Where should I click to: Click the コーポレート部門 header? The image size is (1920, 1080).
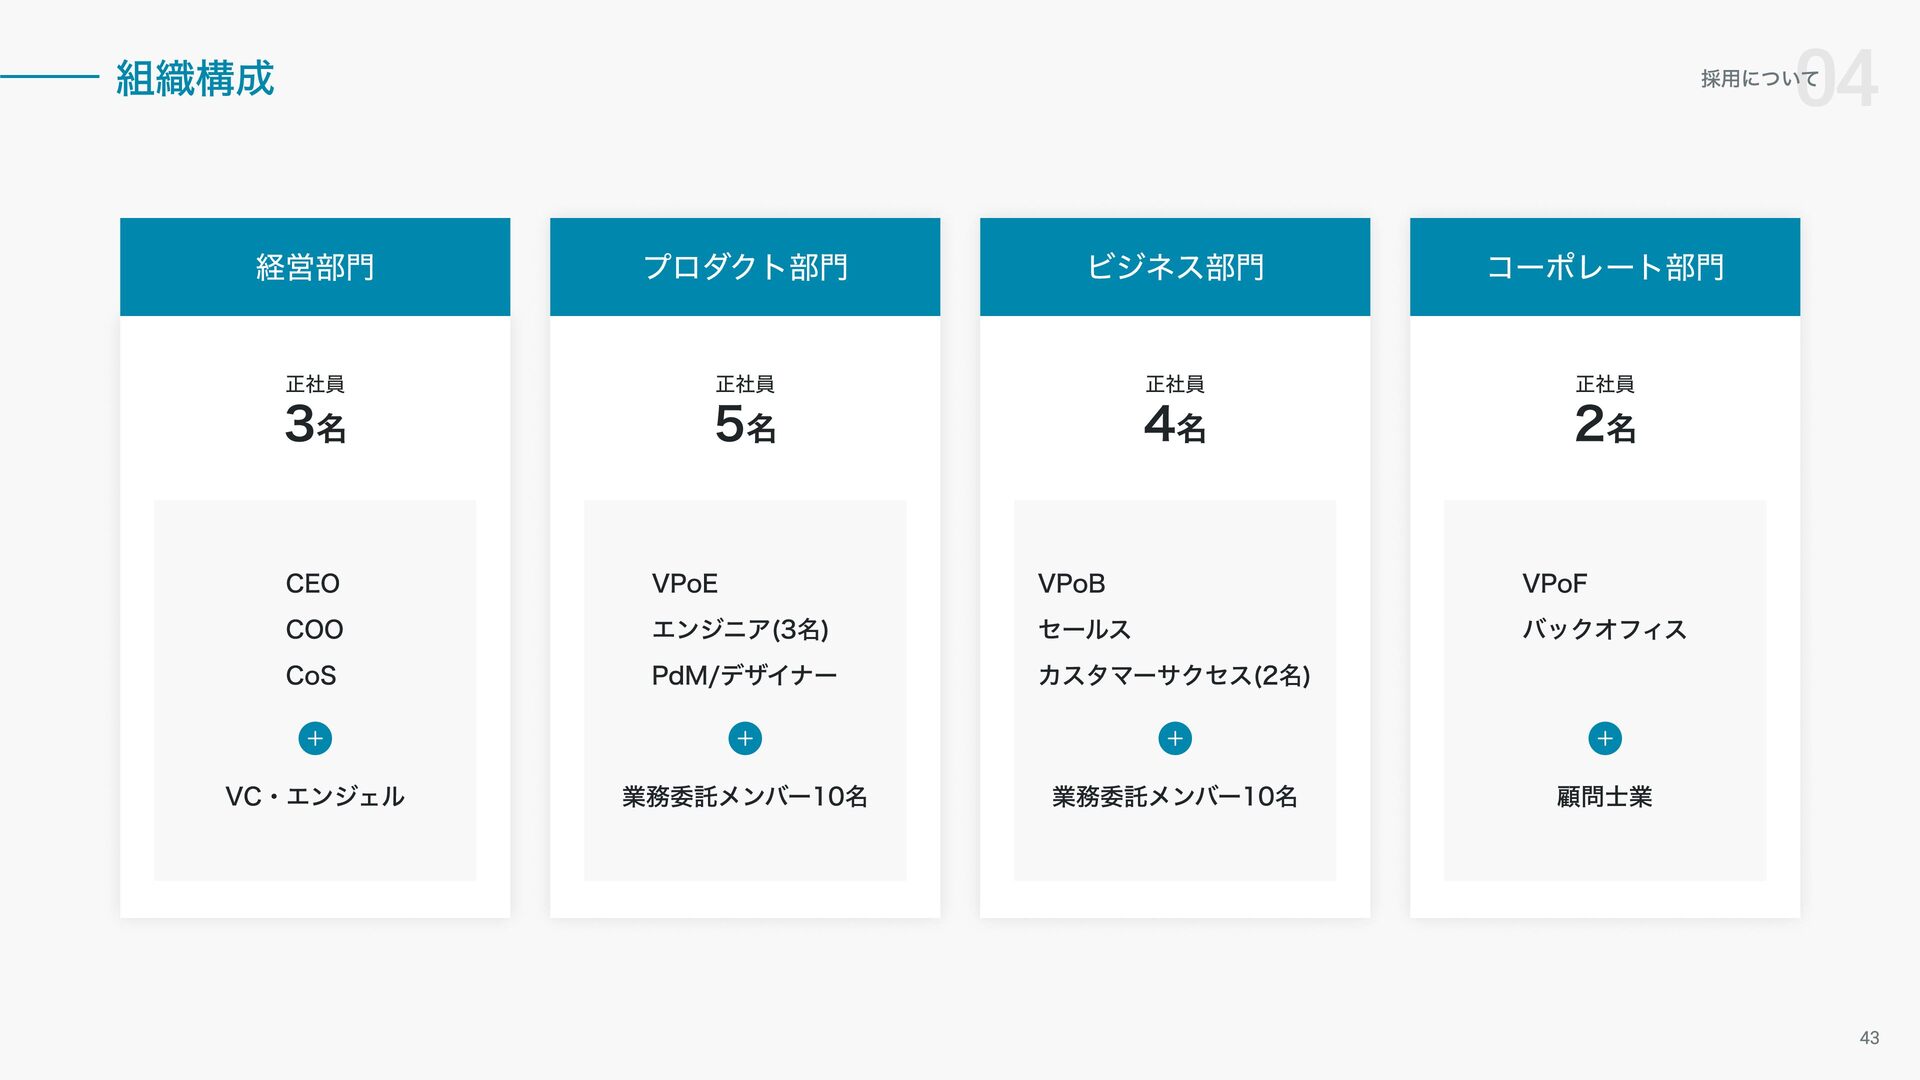point(1605,267)
